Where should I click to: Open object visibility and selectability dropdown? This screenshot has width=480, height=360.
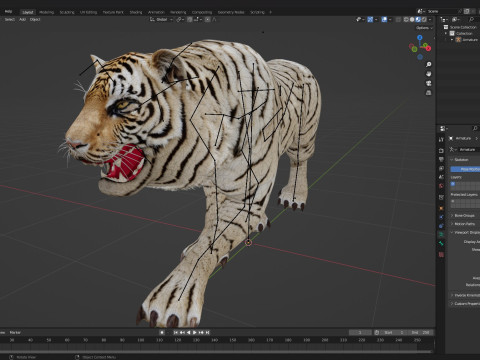tap(360, 20)
